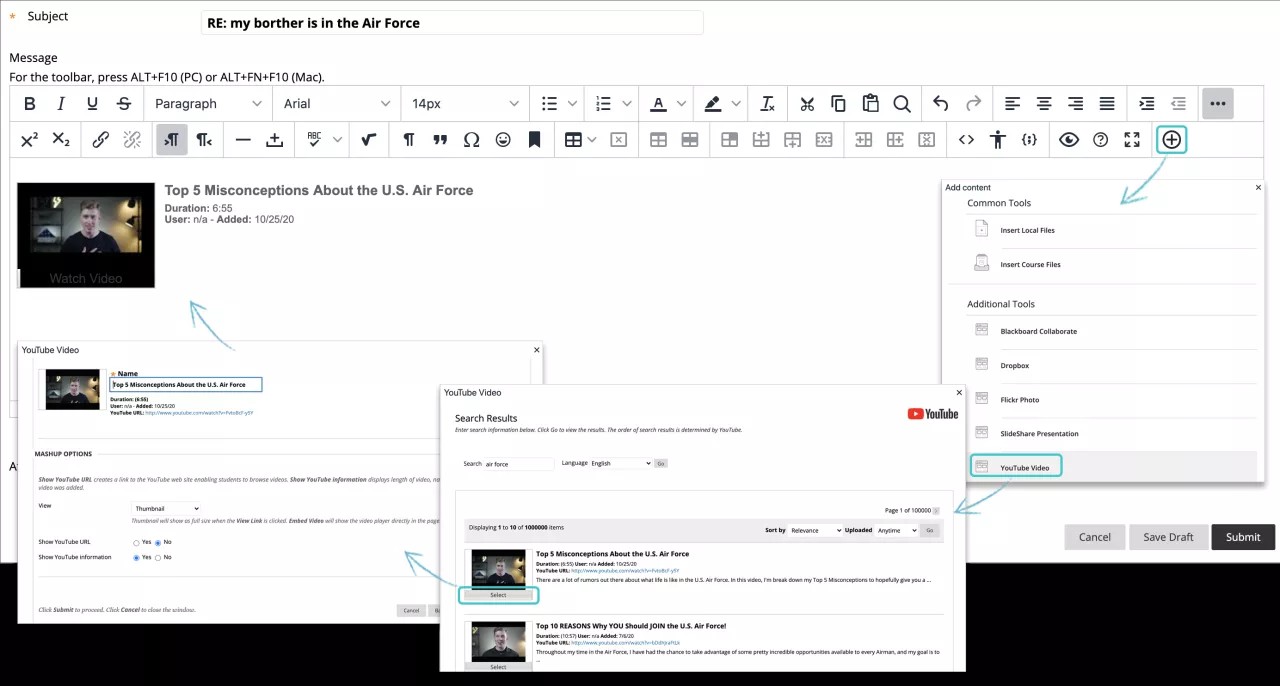Select the superscript icon
The height and width of the screenshot is (686, 1280).
29,139
